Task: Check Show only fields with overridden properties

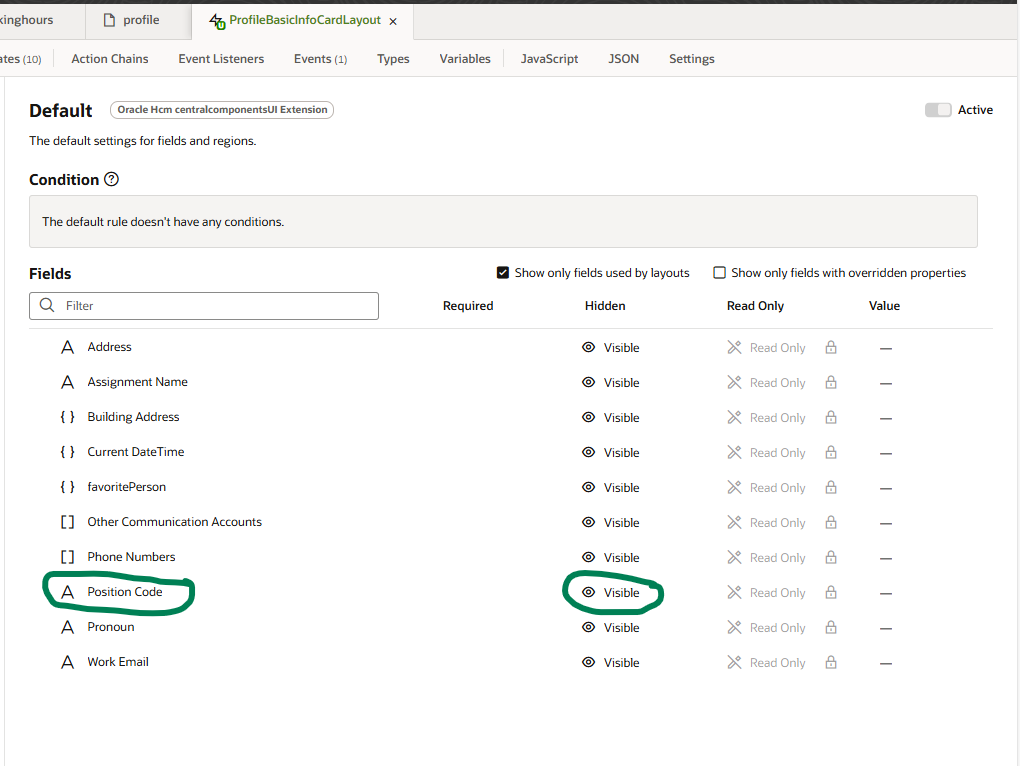Action: pos(719,272)
